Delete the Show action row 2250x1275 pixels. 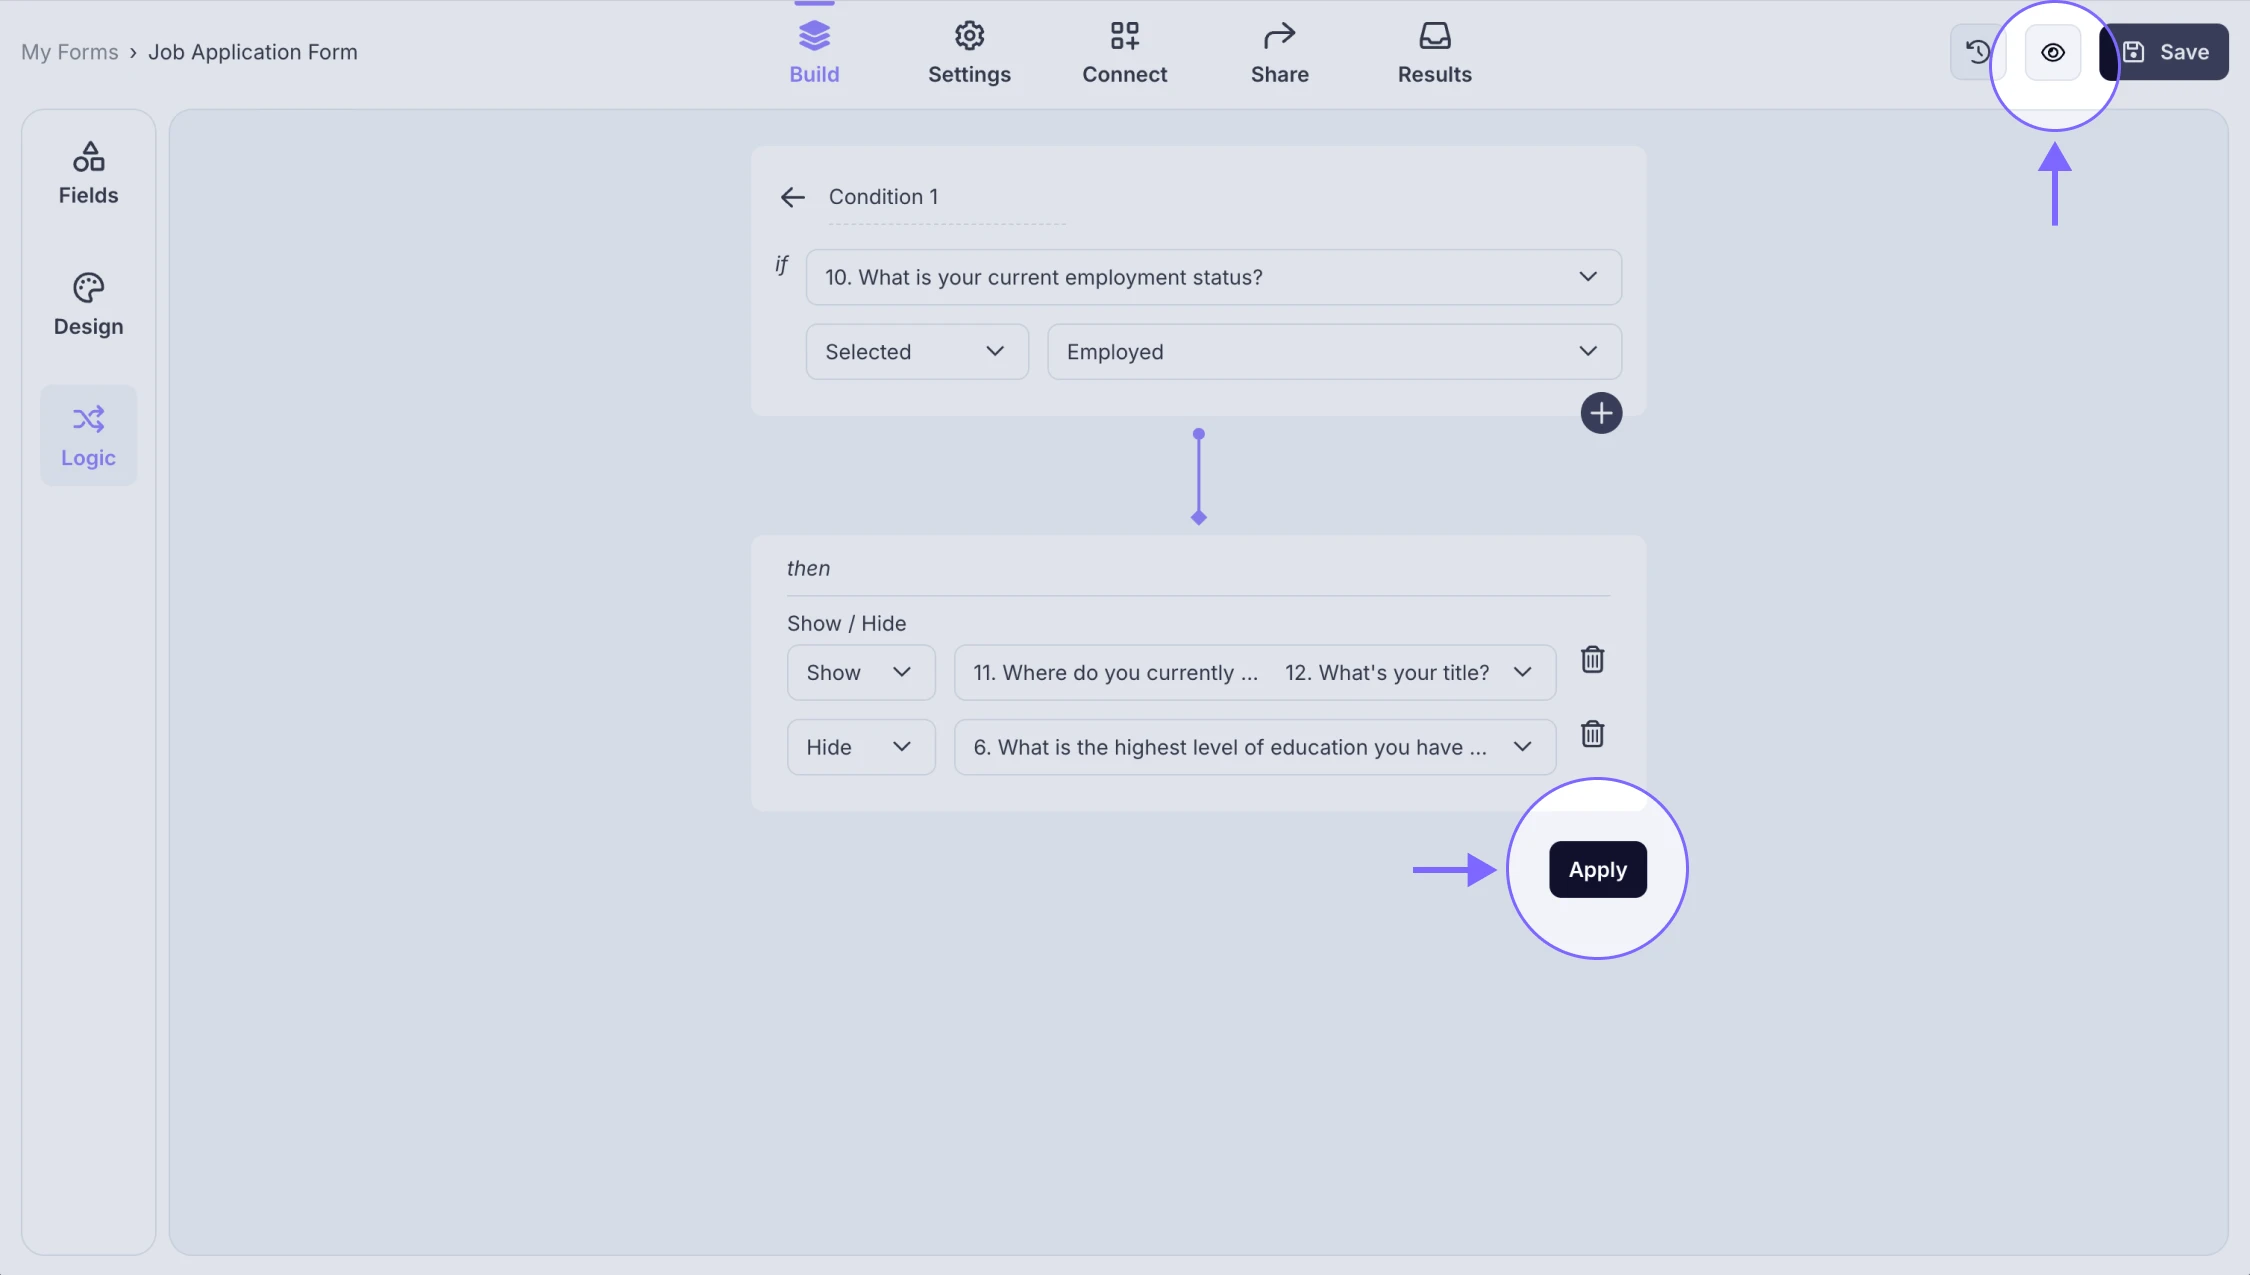click(1592, 659)
